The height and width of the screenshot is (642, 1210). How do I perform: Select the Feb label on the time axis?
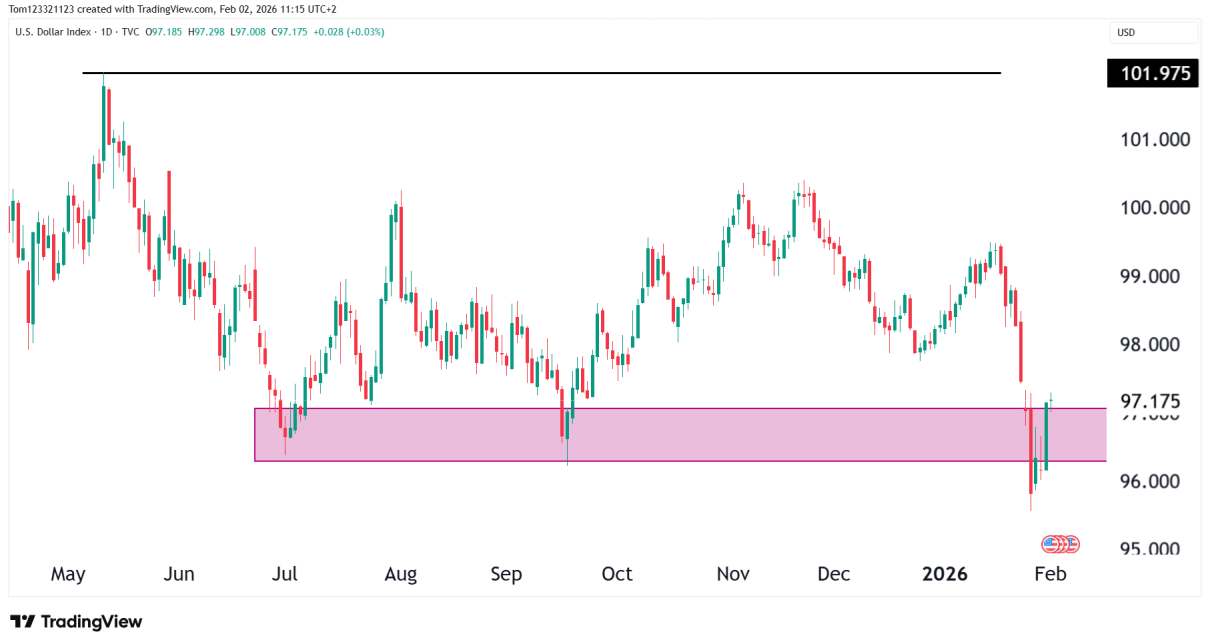click(x=1049, y=574)
